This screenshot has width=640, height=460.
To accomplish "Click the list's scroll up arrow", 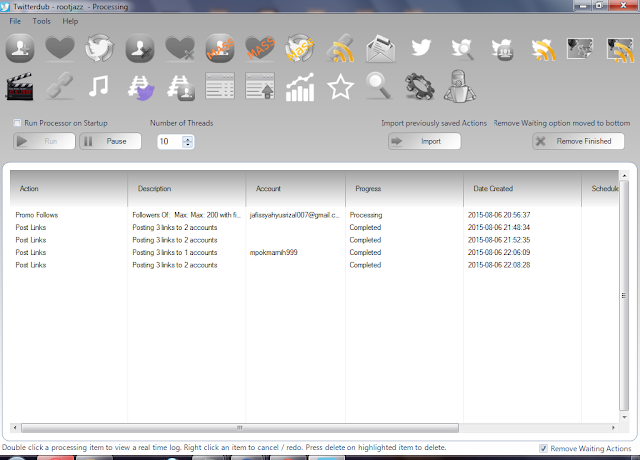I will [624, 176].
